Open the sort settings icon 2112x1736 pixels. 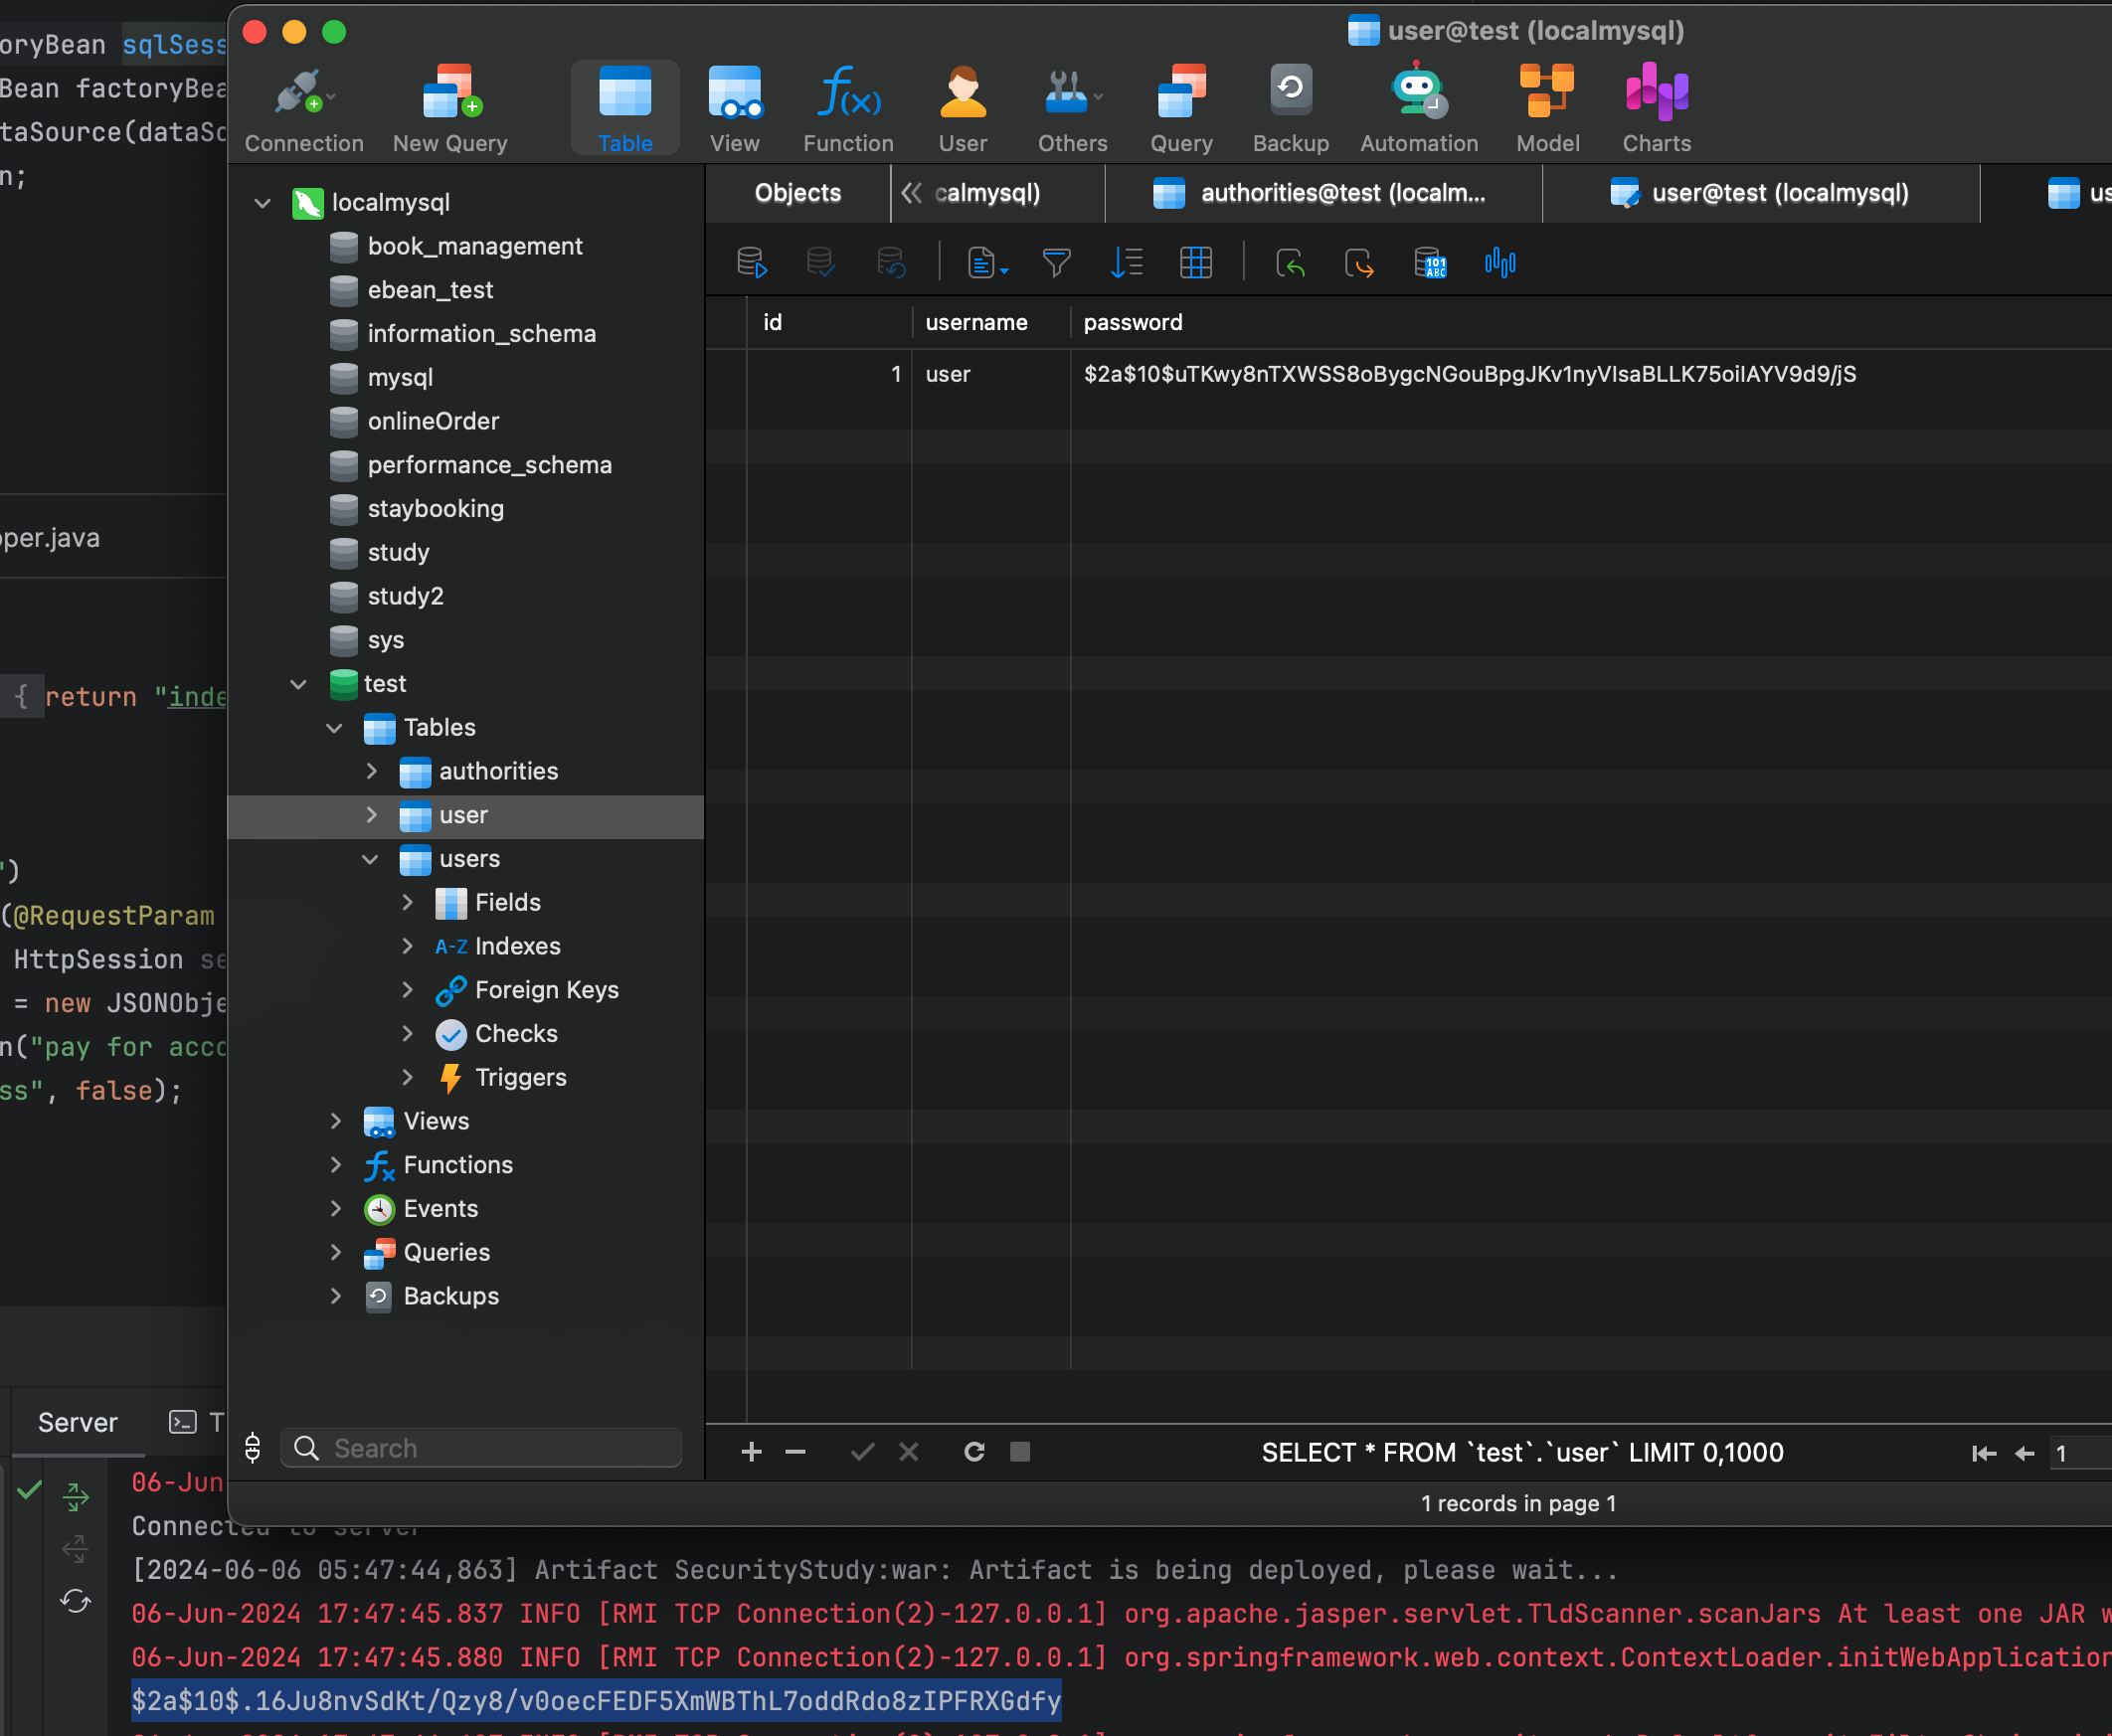[x=1126, y=262]
